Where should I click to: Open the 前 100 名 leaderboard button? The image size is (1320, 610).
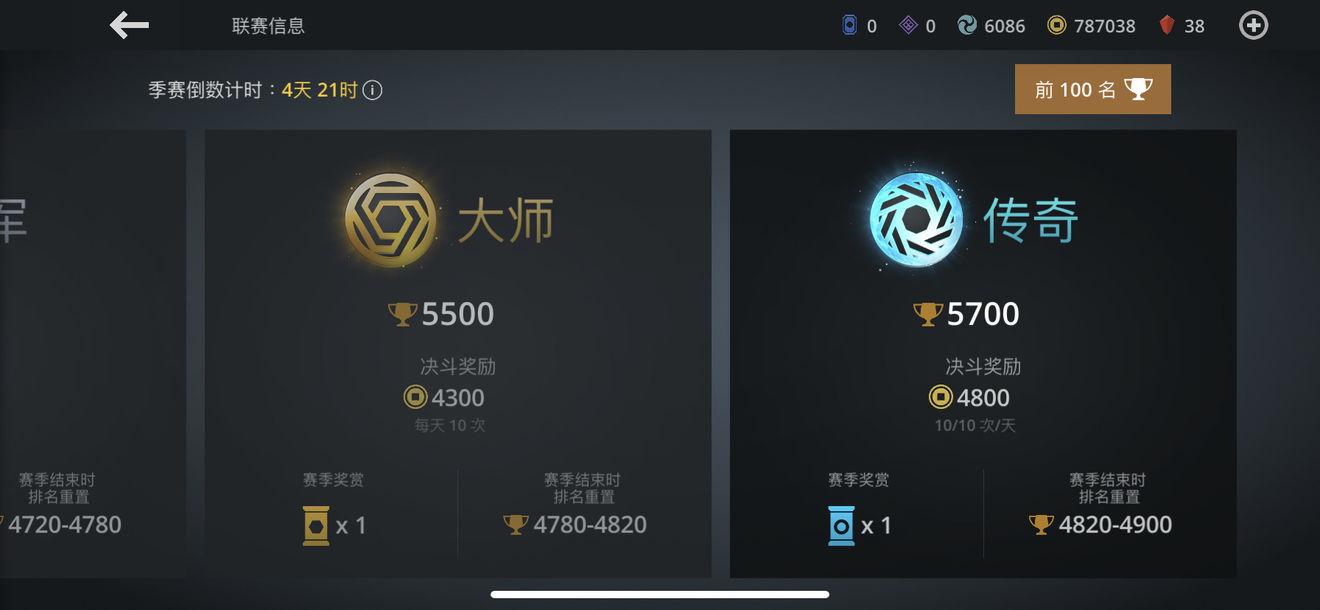coord(1093,89)
